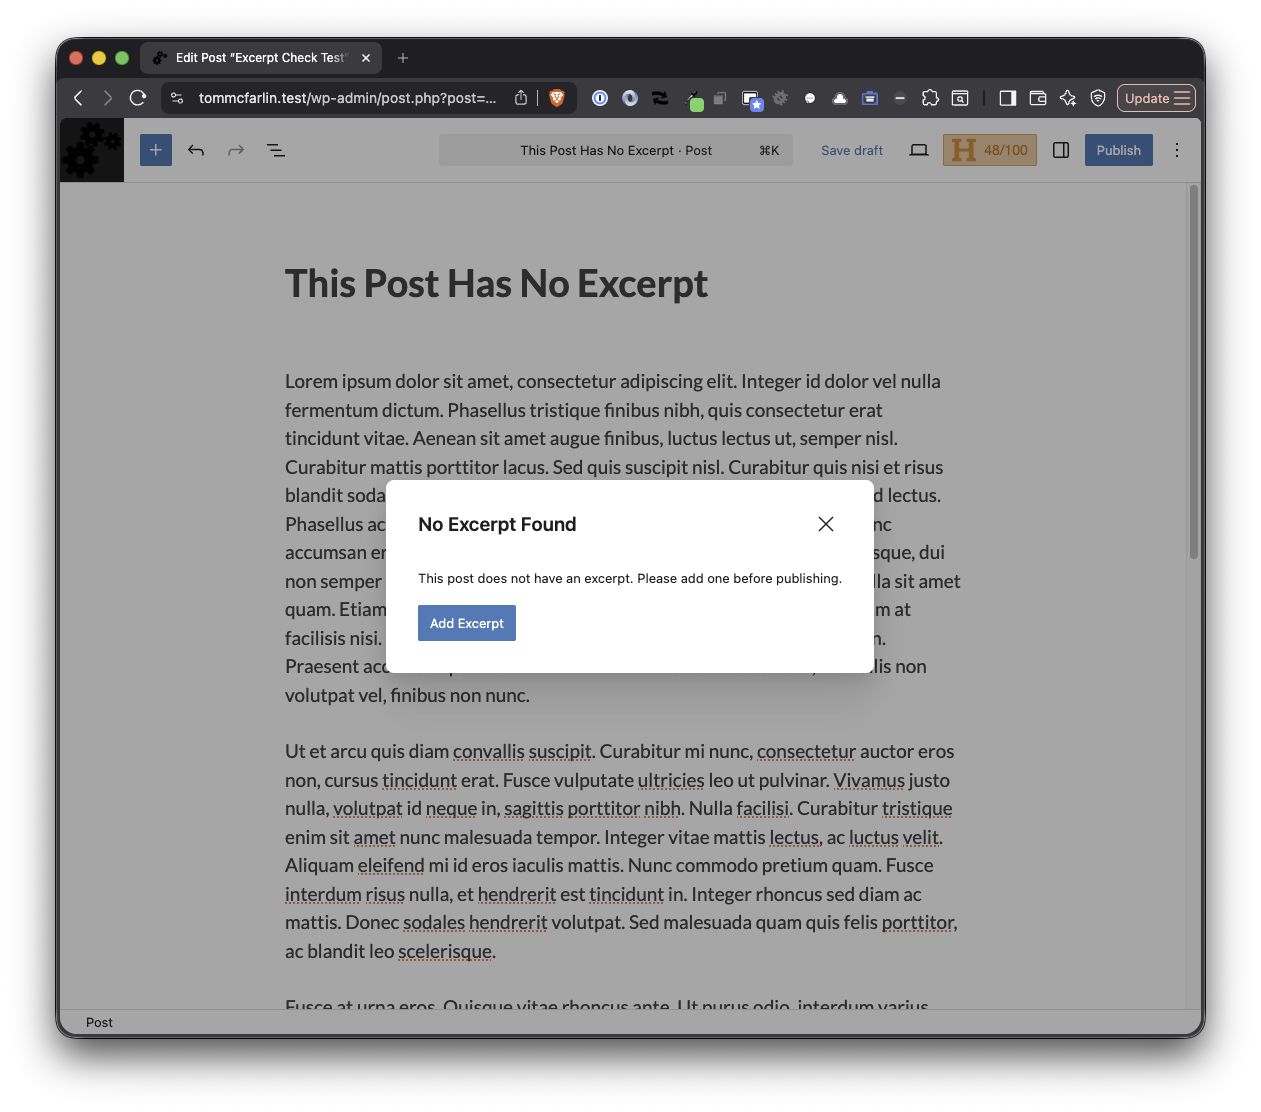Close the No Excerpt Found dialog

coord(826,524)
